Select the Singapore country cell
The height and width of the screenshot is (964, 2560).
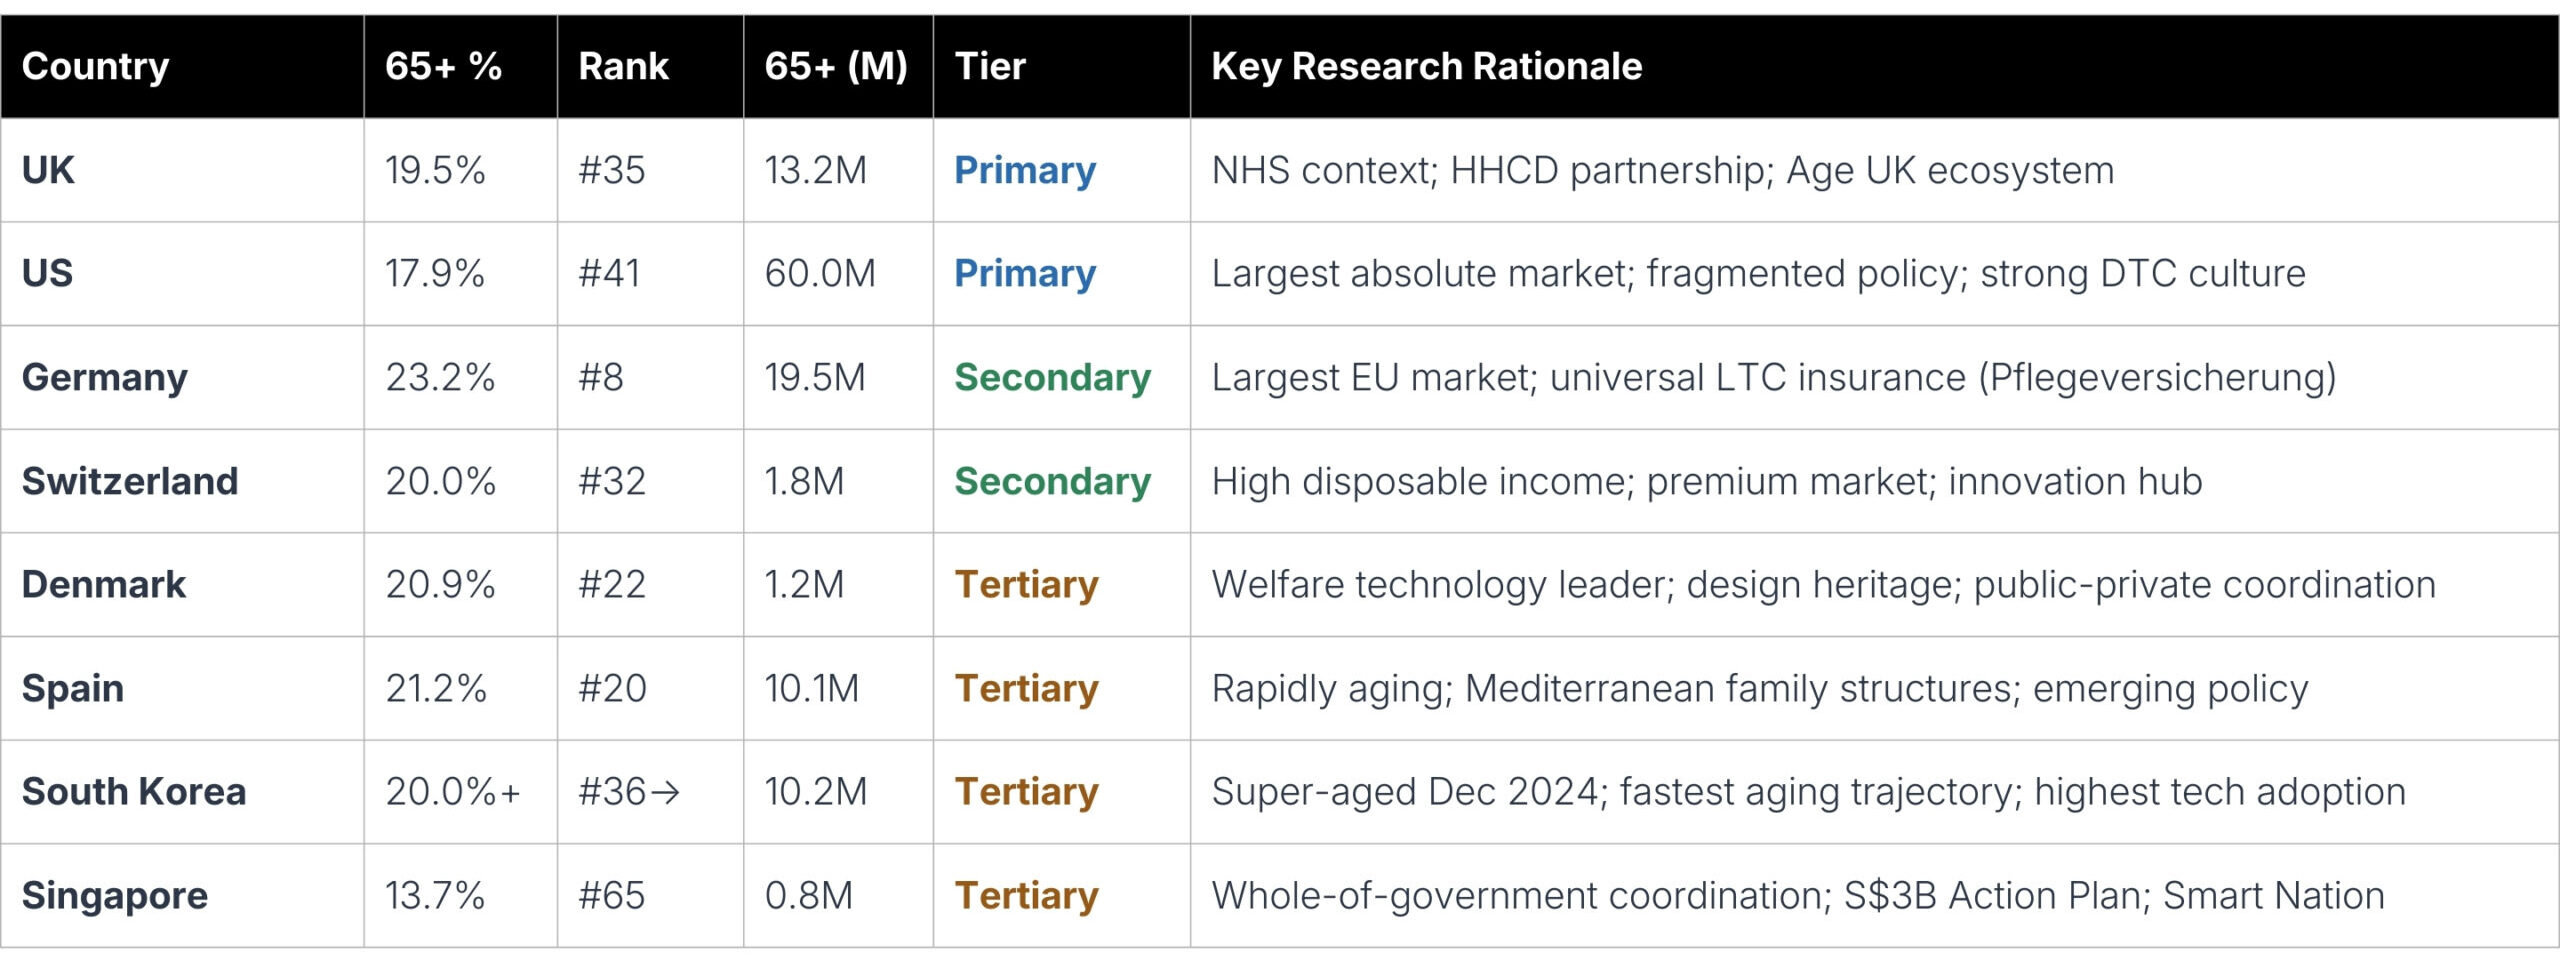tap(115, 895)
